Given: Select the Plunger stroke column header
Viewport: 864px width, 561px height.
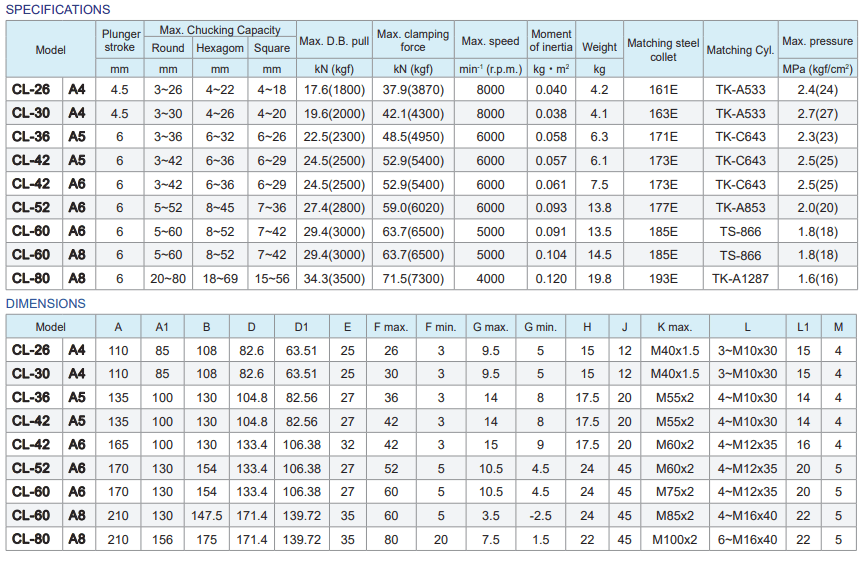Looking at the screenshot, I should (120, 41).
